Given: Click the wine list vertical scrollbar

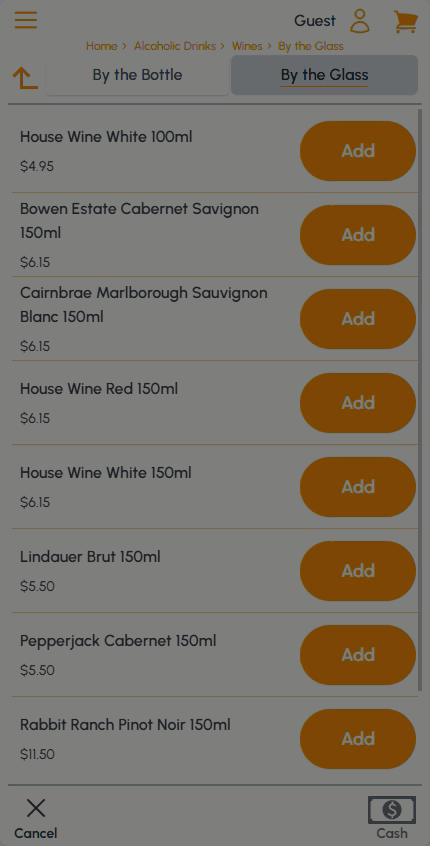Looking at the screenshot, I should pyautogui.click(x=421, y=399).
